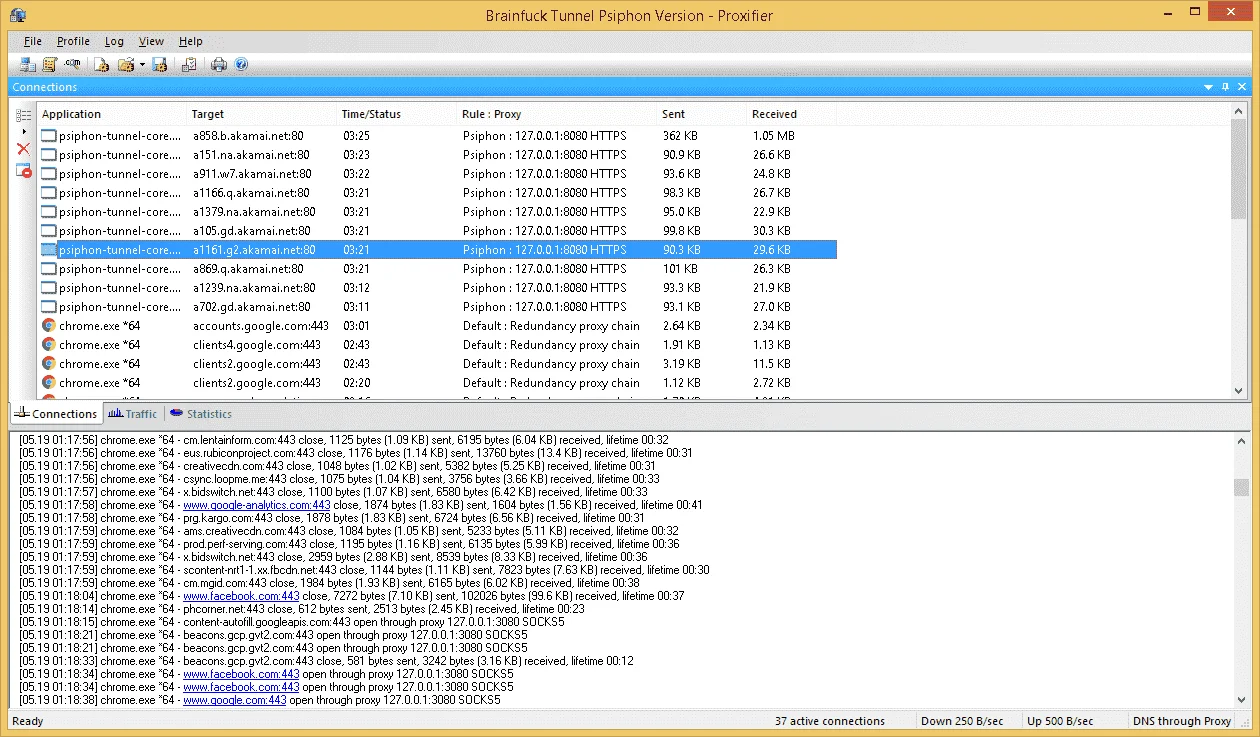Screen dimensions: 1260x737
Task: Click 'Down 250 B/sec' status bar entry
Action: [964, 721]
